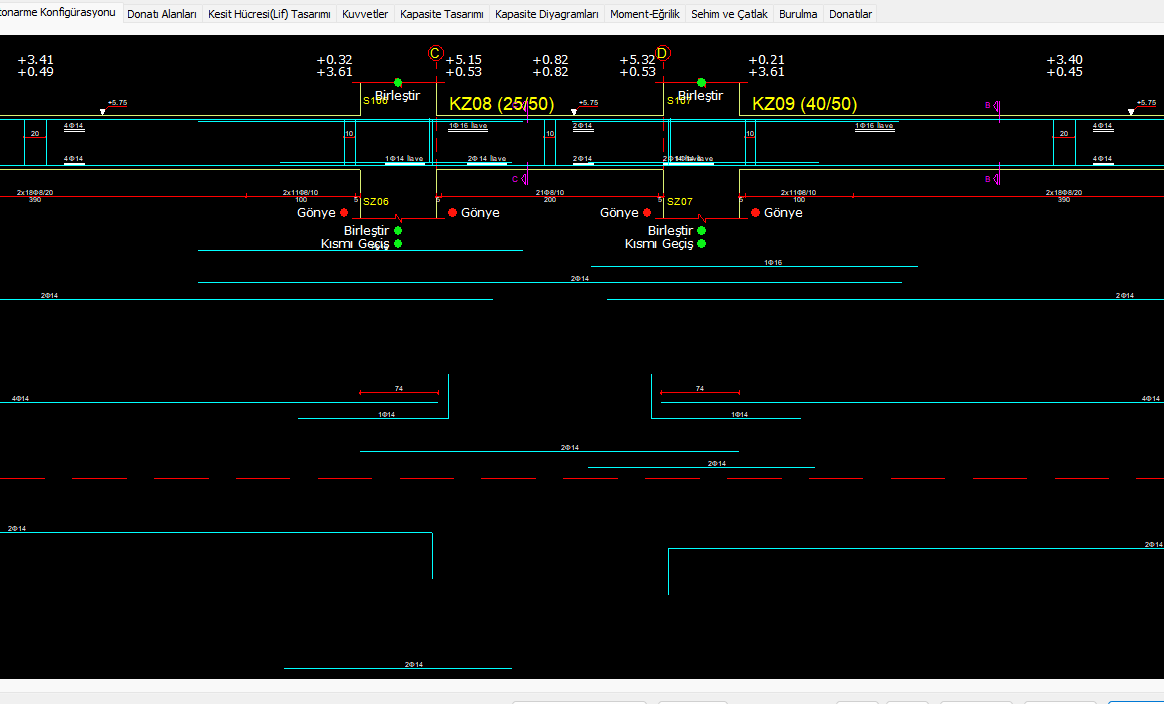This screenshot has height=704, width=1164.
Task: Toggle the top Birleştir dot near S106
Action: tap(398, 83)
